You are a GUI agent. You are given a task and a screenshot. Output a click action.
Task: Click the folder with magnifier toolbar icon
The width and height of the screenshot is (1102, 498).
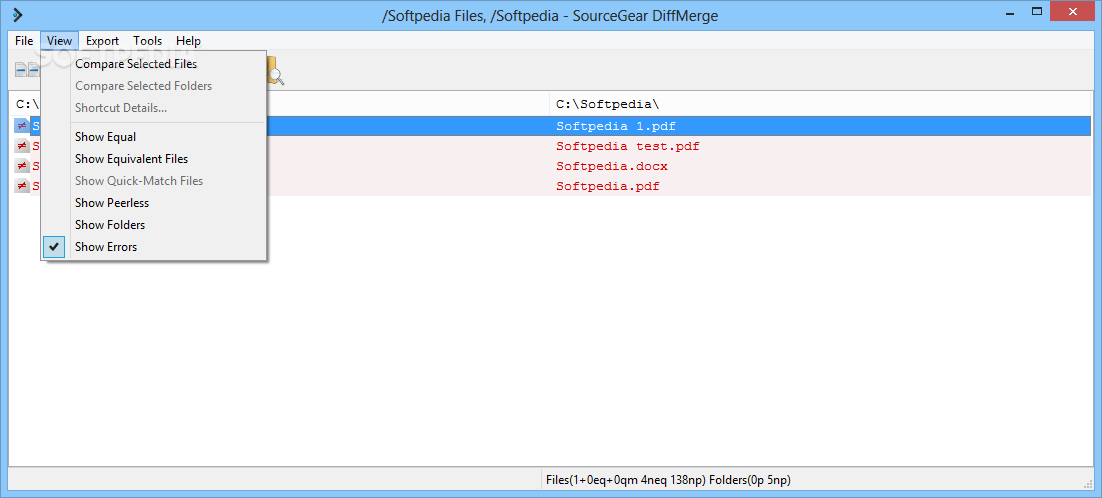click(276, 72)
